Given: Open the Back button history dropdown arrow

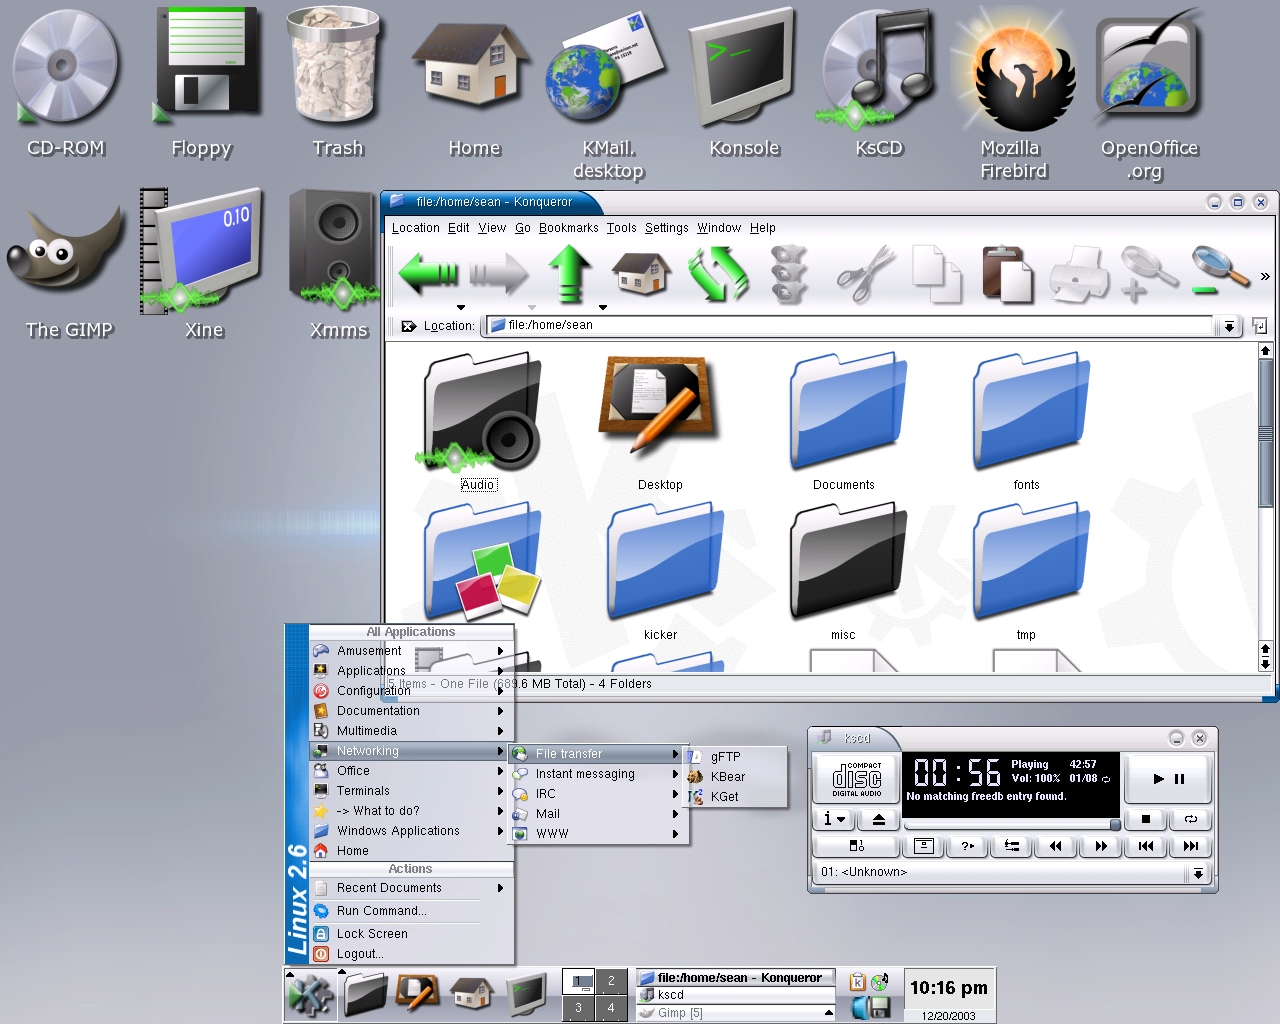Looking at the screenshot, I should coord(461,308).
